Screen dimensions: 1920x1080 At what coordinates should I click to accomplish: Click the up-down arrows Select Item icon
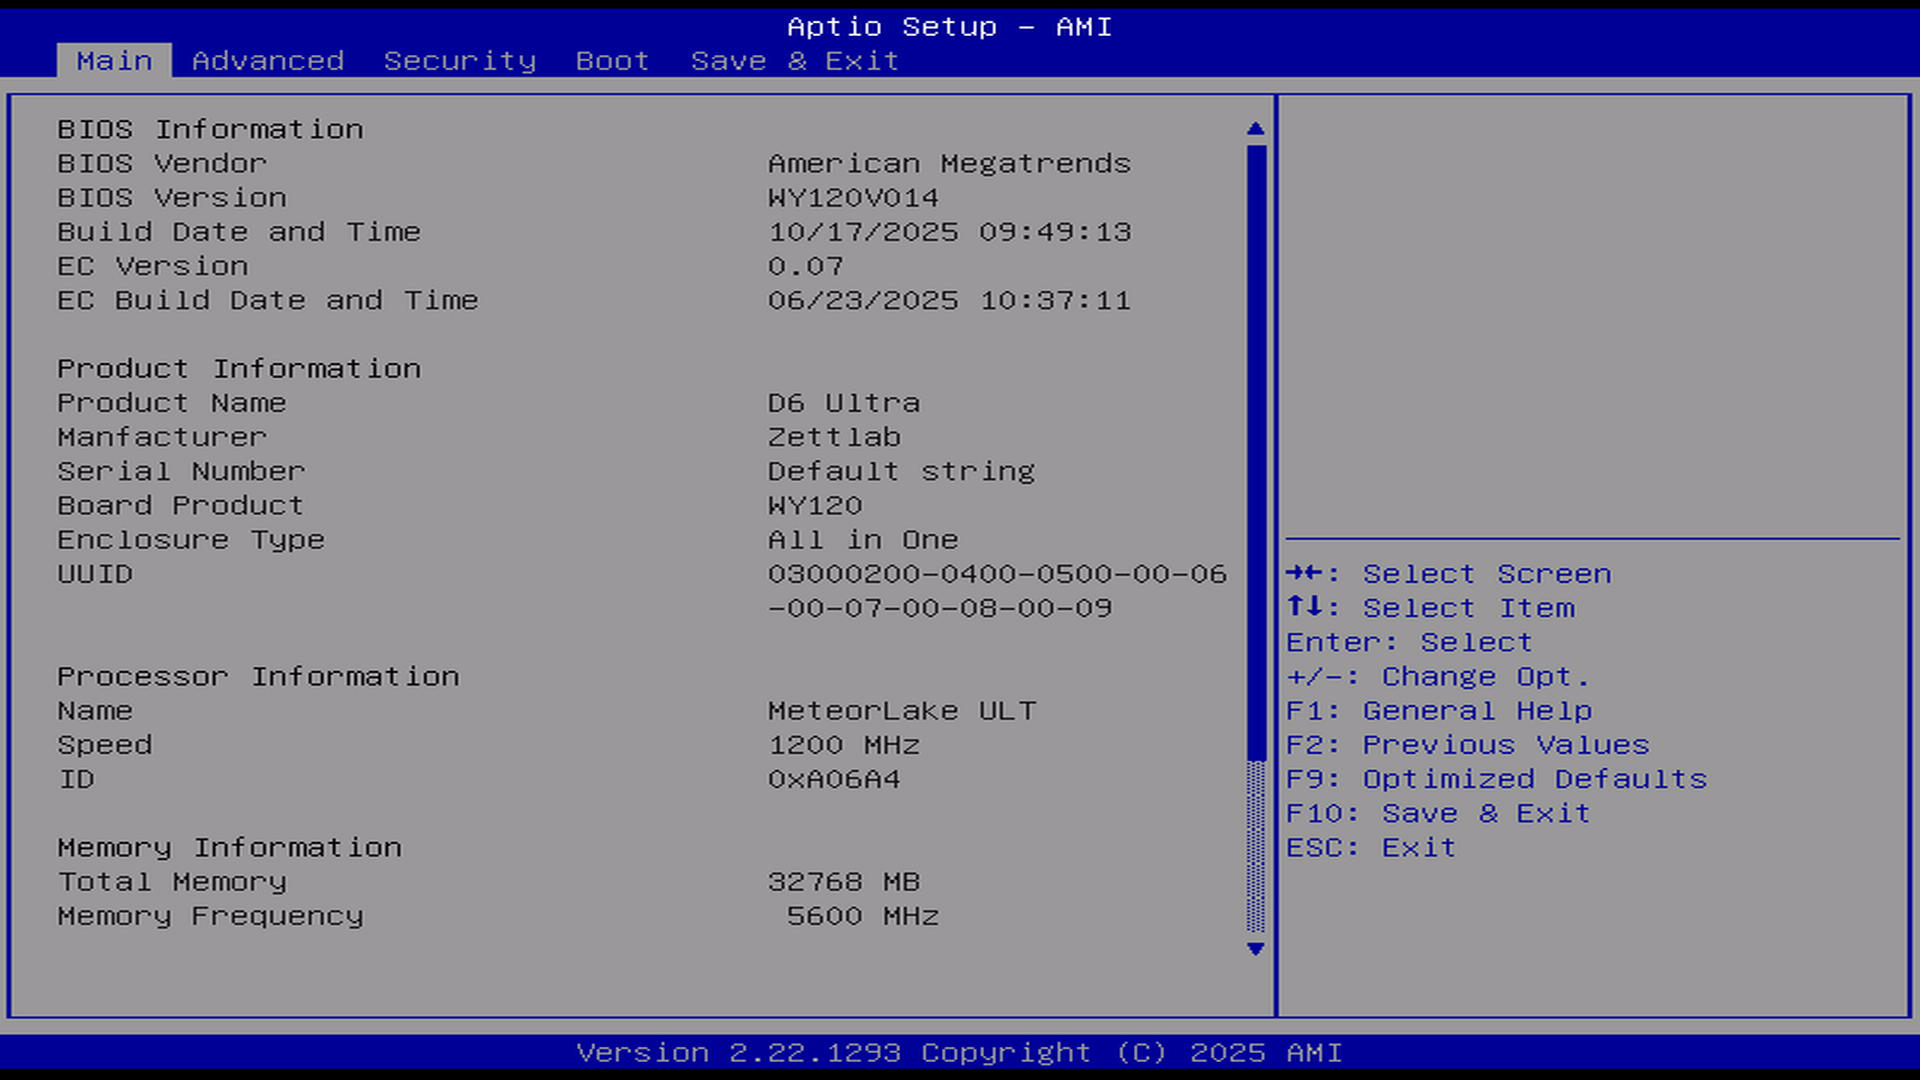point(1305,607)
